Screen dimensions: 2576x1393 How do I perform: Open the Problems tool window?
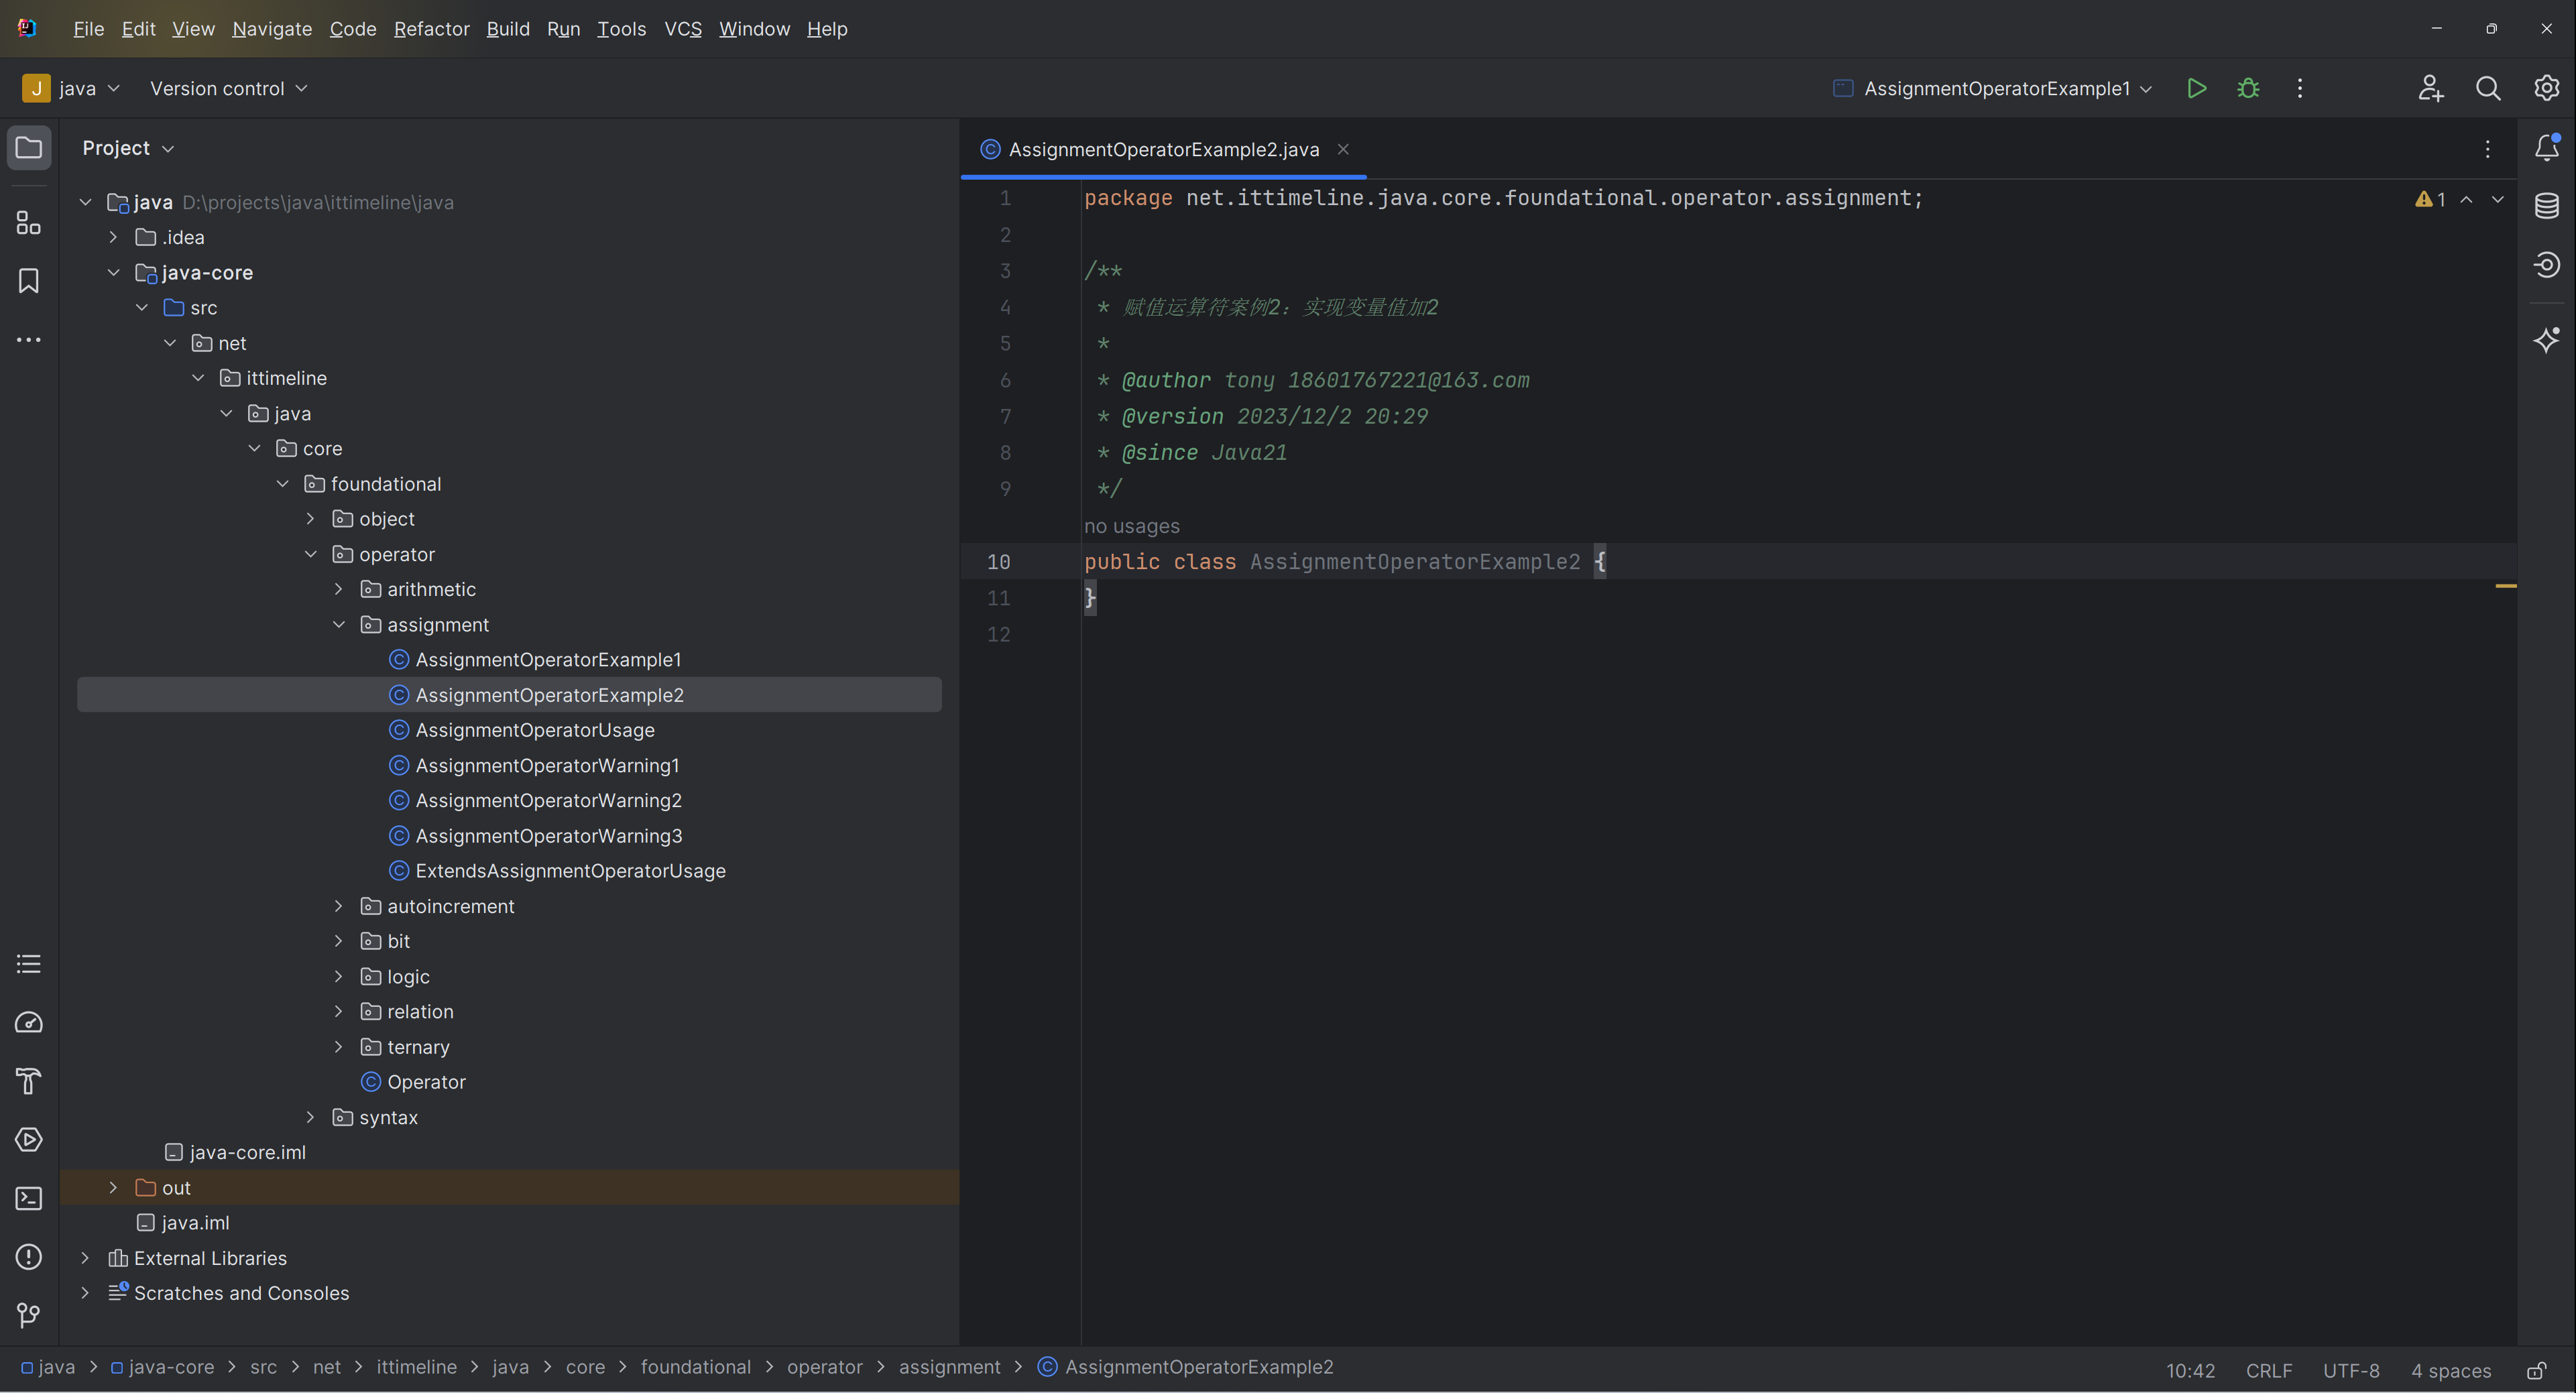[29, 1256]
